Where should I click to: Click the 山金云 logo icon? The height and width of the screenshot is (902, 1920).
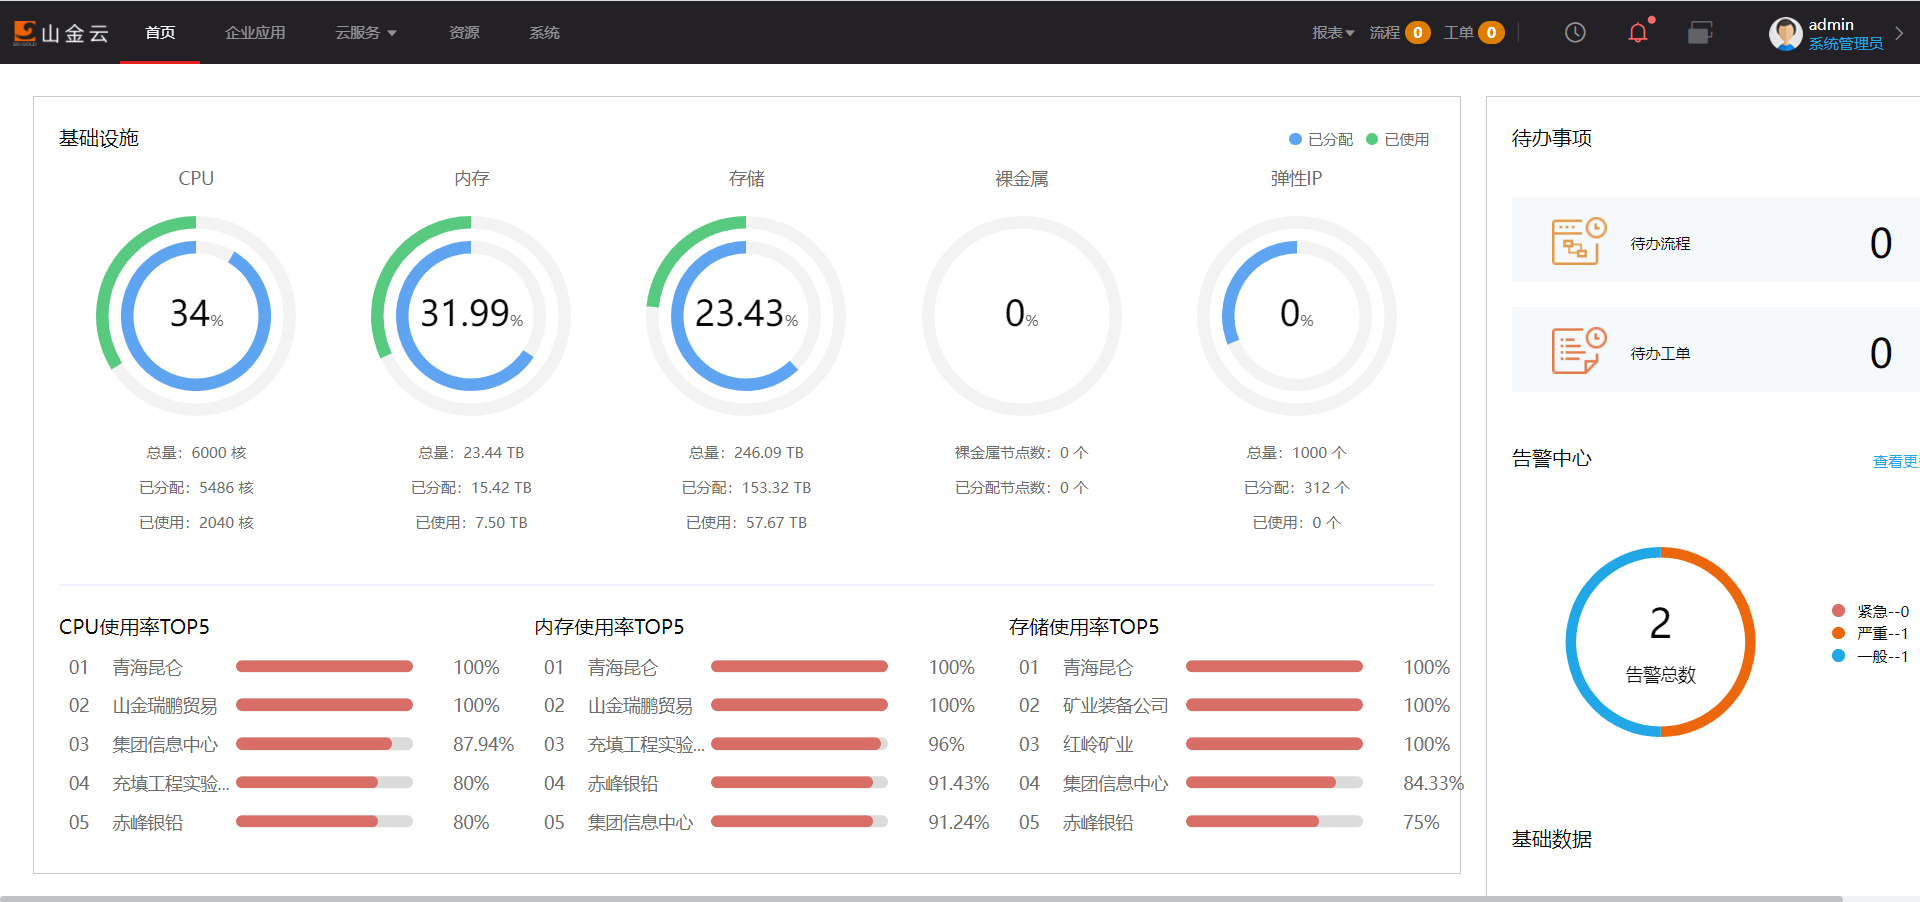pyautogui.click(x=27, y=32)
